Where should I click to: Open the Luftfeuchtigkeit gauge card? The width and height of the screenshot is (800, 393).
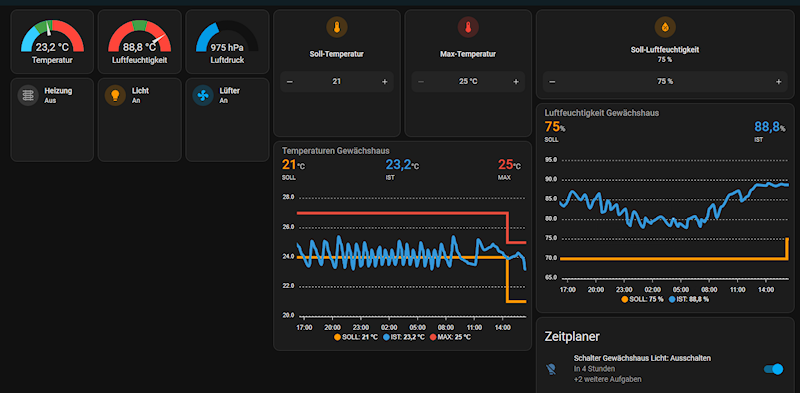pyautogui.click(x=139, y=42)
